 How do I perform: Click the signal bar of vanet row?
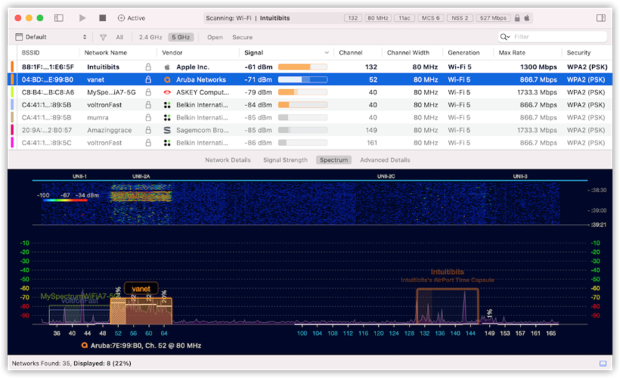303,79
